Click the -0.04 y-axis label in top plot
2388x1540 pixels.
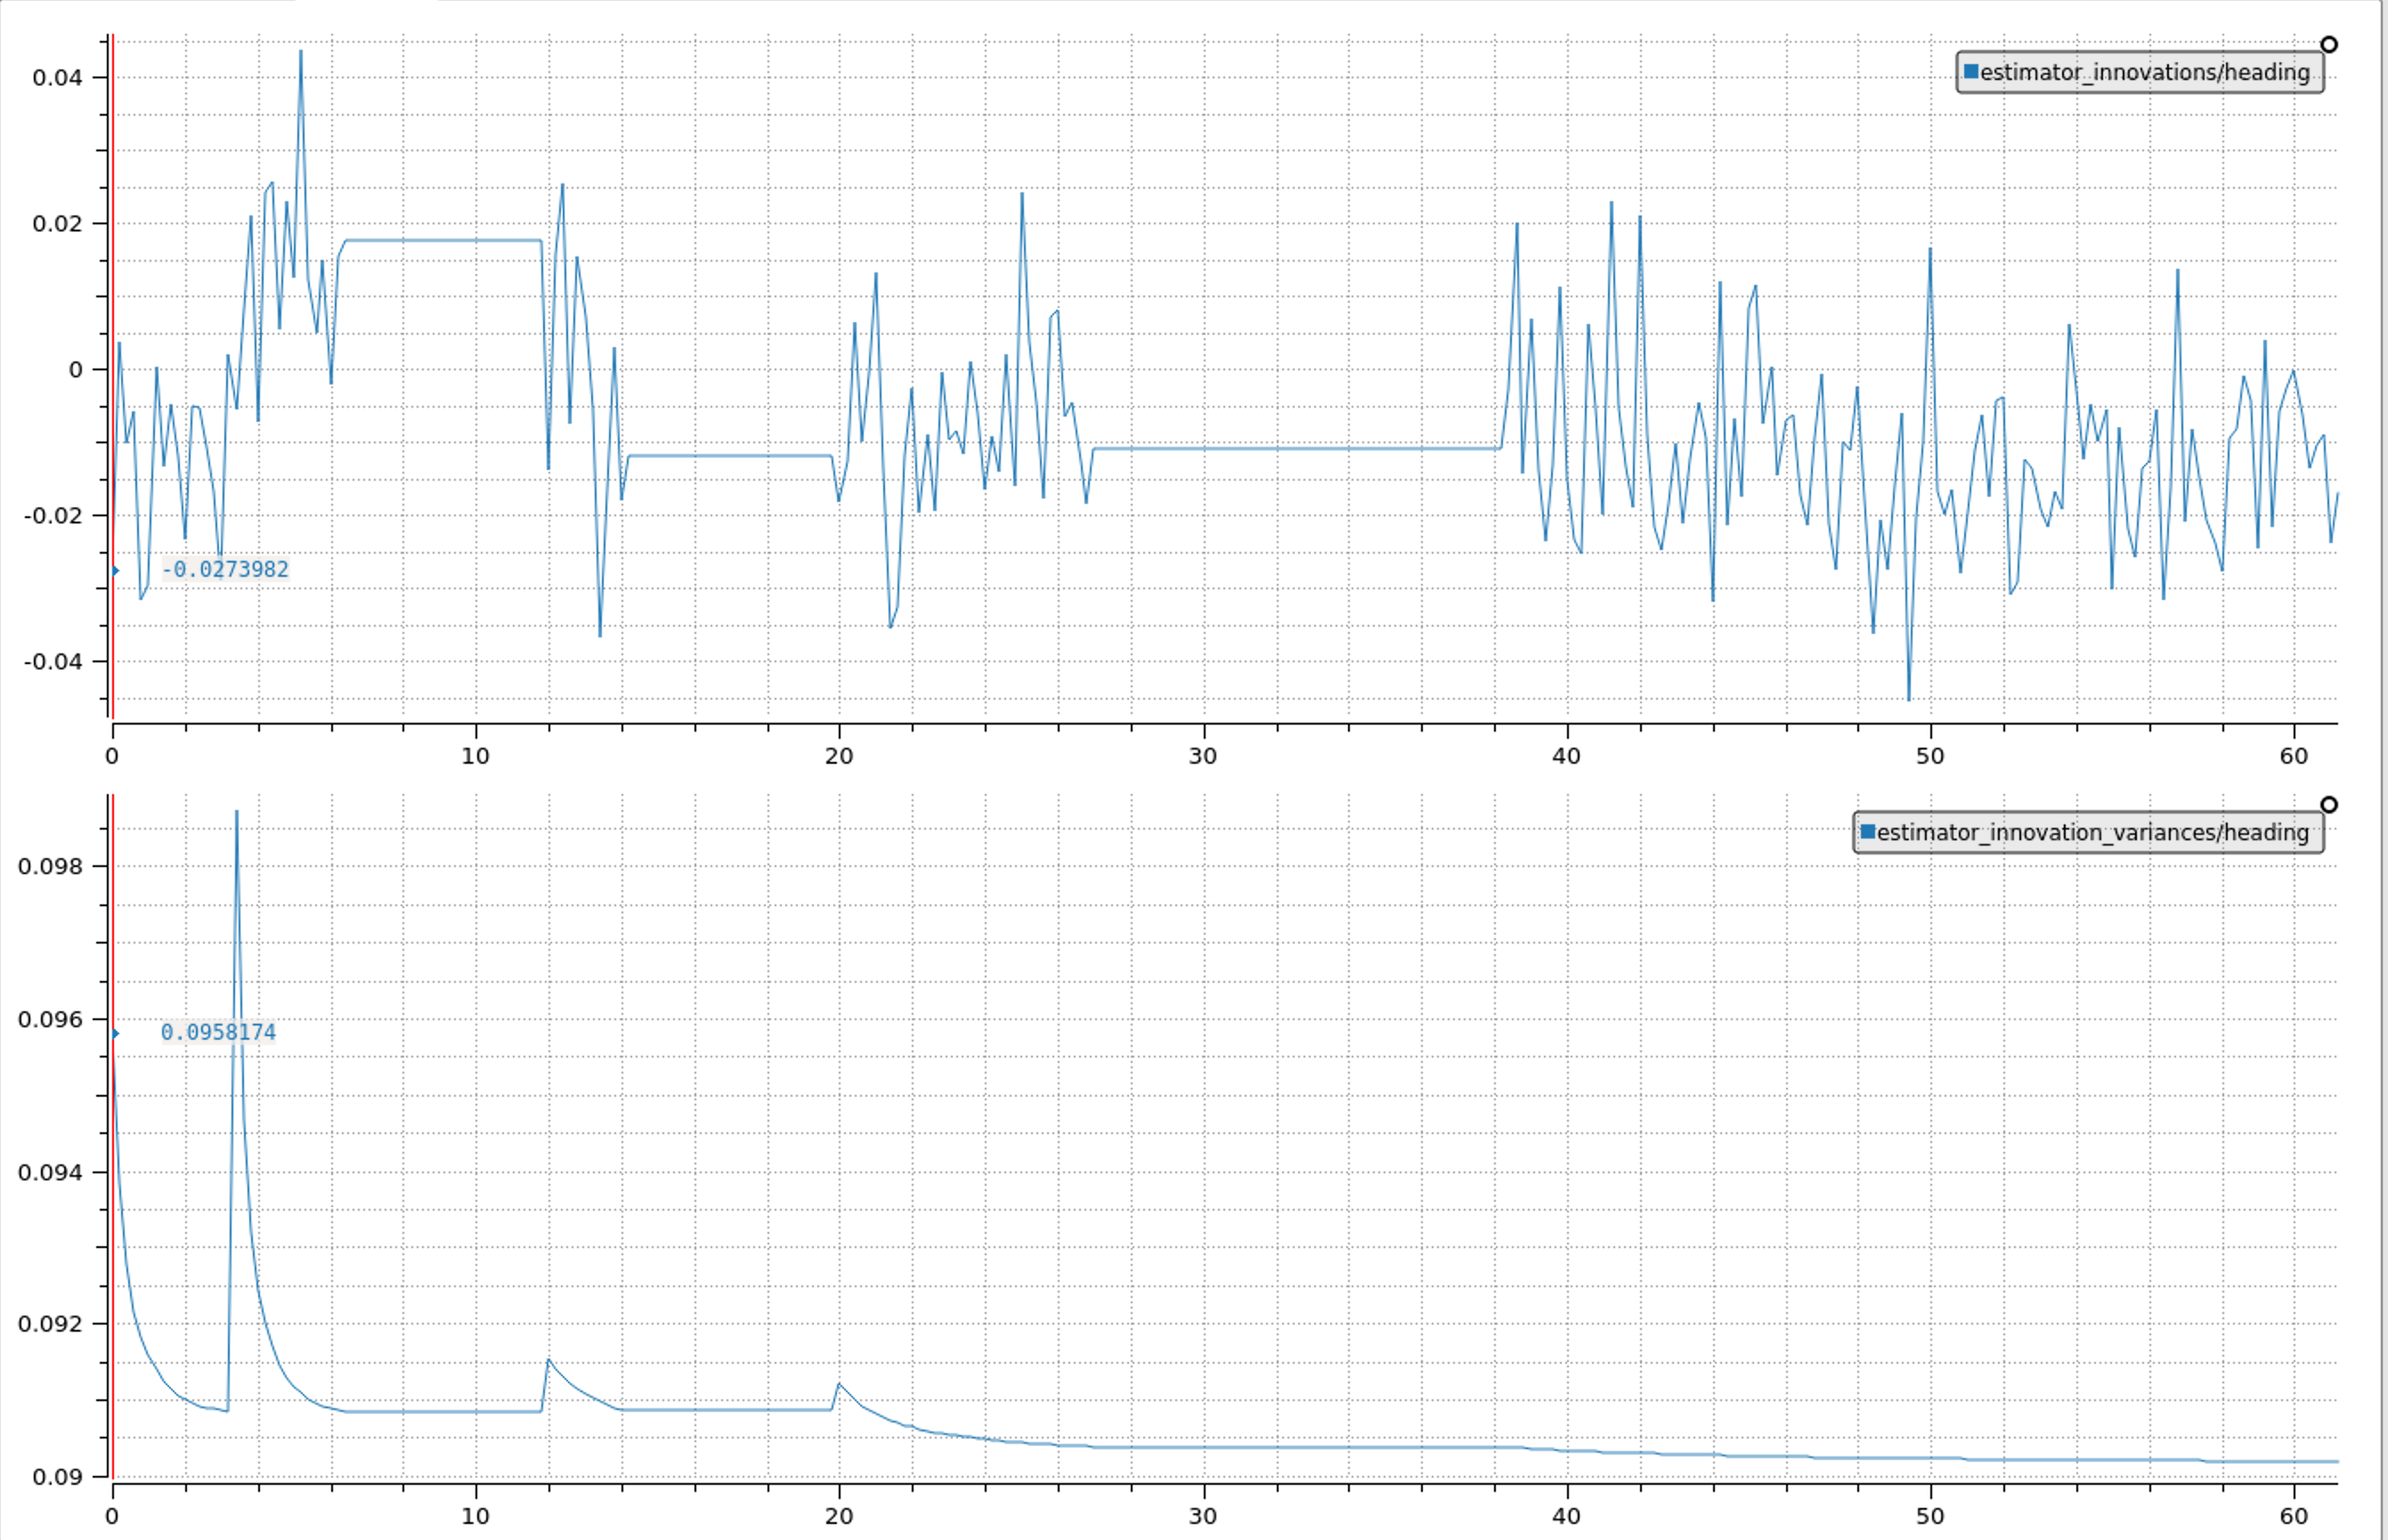pyautogui.click(x=53, y=662)
